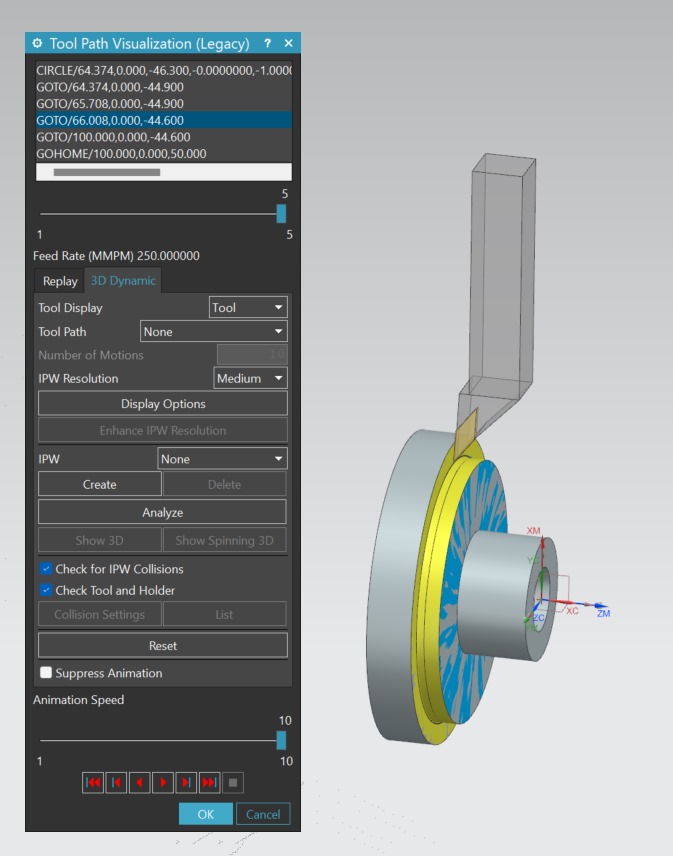This screenshot has height=856, width=673.
Task: Close the Tool Path Visualization dialog
Action: pyautogui.click(x=288, y=44)
